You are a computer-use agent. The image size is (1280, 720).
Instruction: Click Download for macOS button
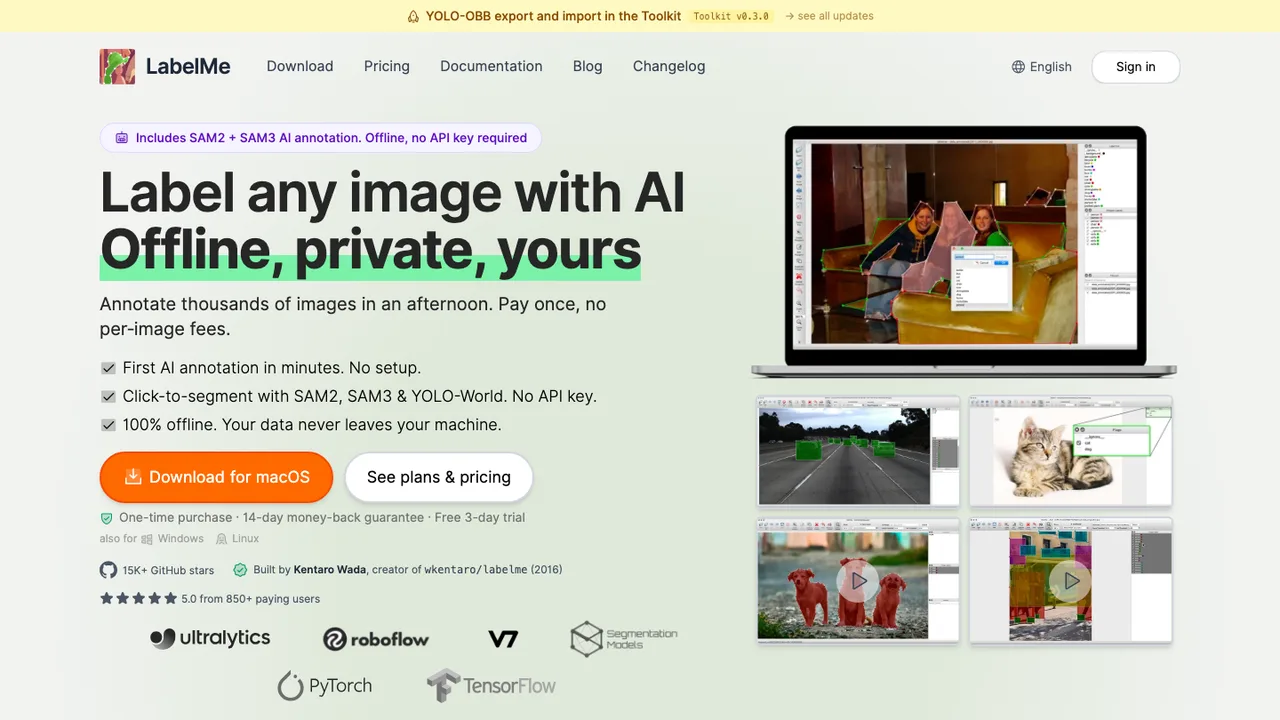coord(216,478)
